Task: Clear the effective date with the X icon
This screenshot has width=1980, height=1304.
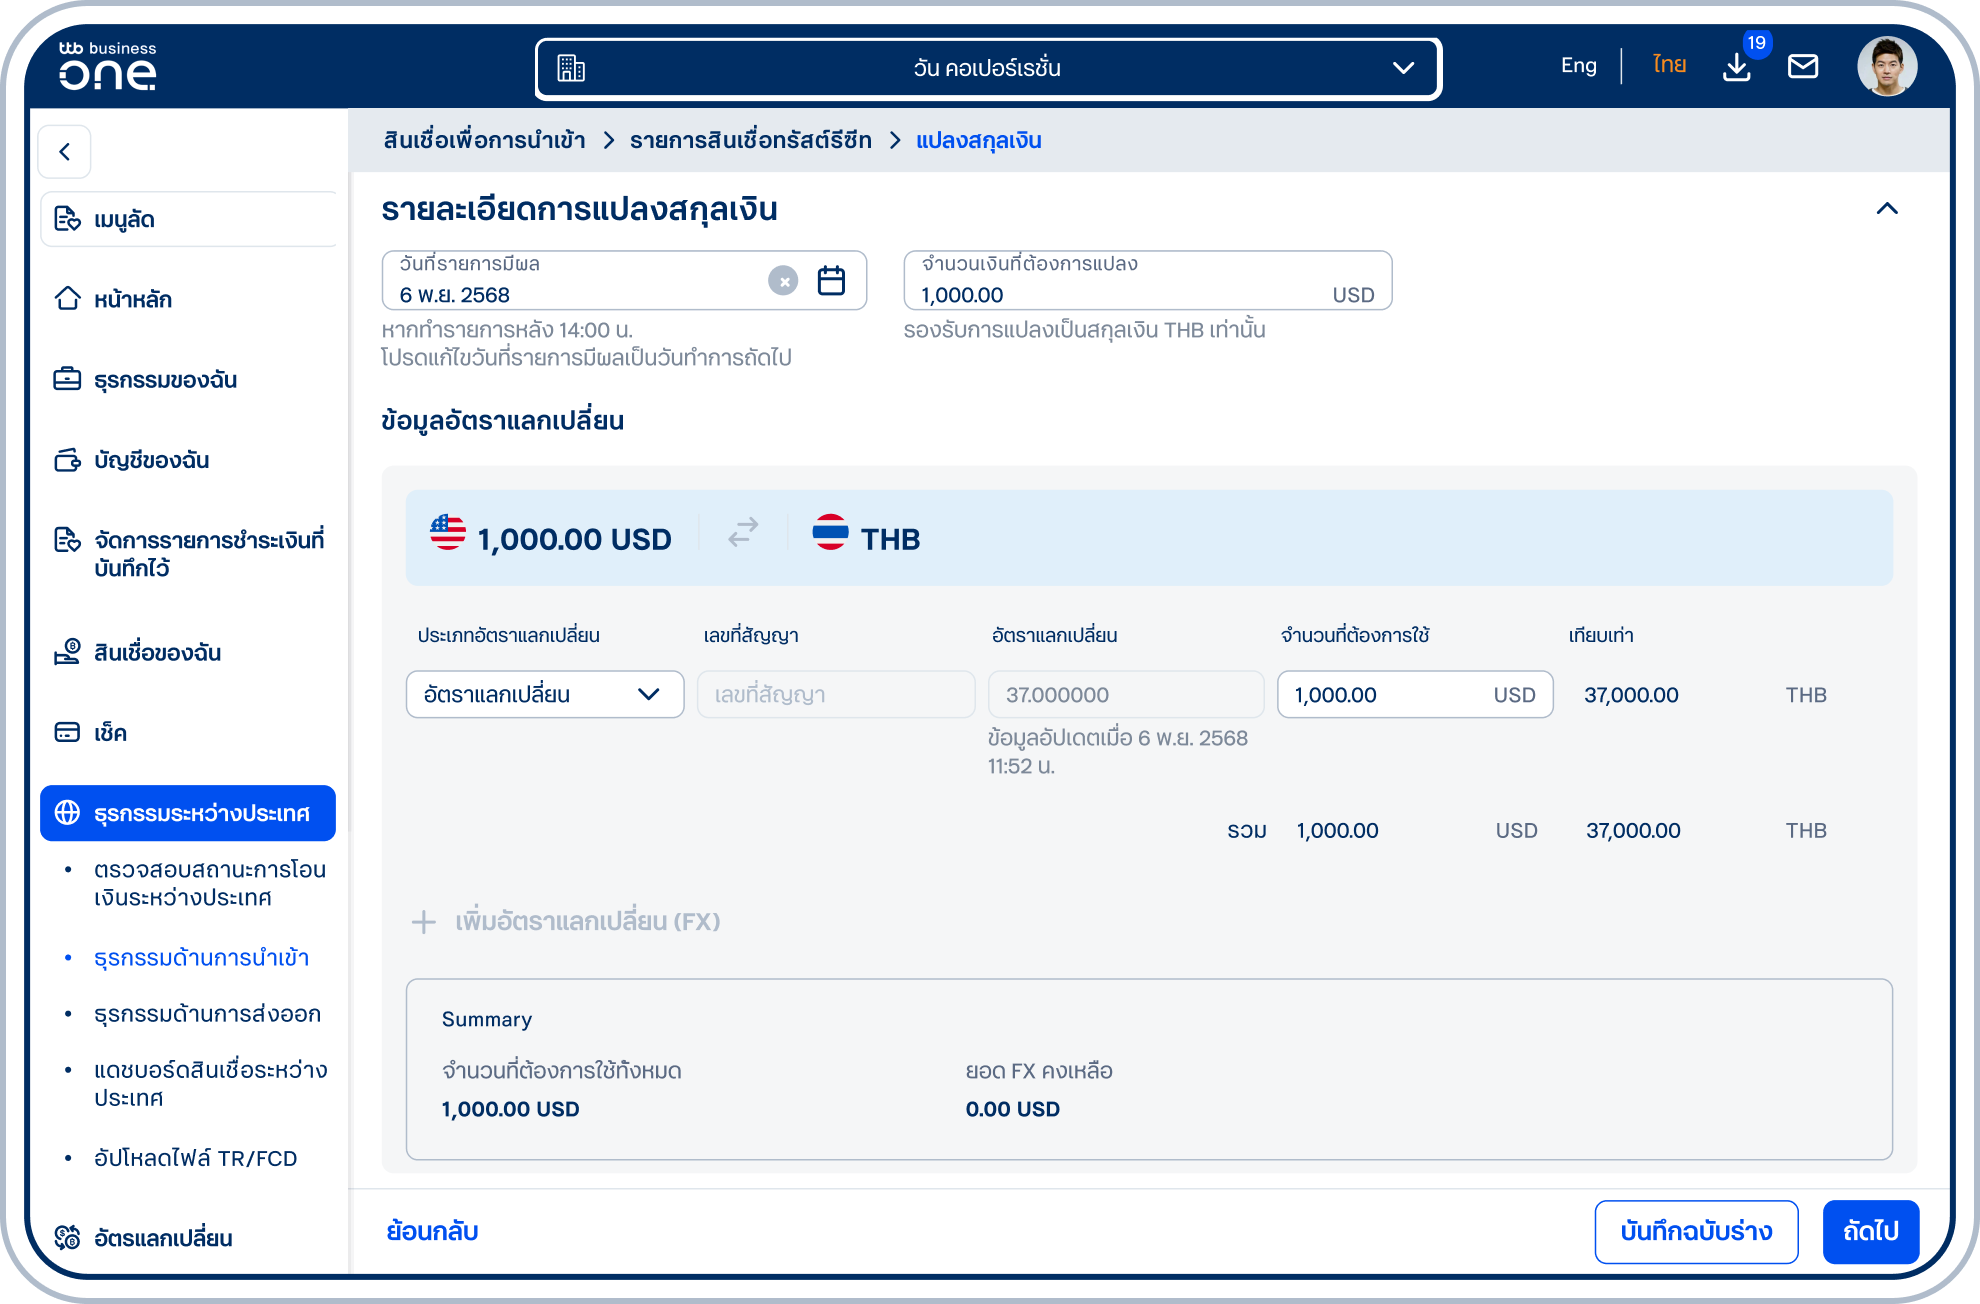Action: [783, 281]
